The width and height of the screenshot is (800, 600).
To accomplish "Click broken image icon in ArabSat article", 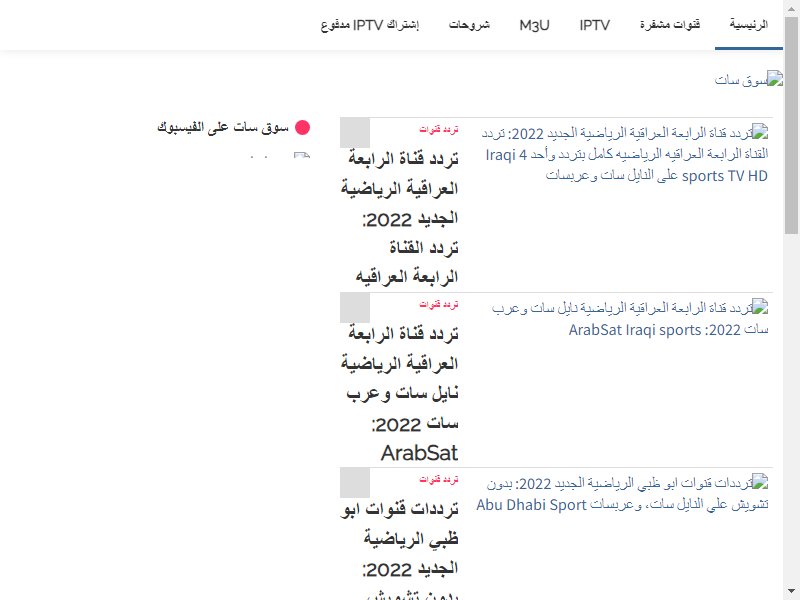I will (x=760, y=307).
